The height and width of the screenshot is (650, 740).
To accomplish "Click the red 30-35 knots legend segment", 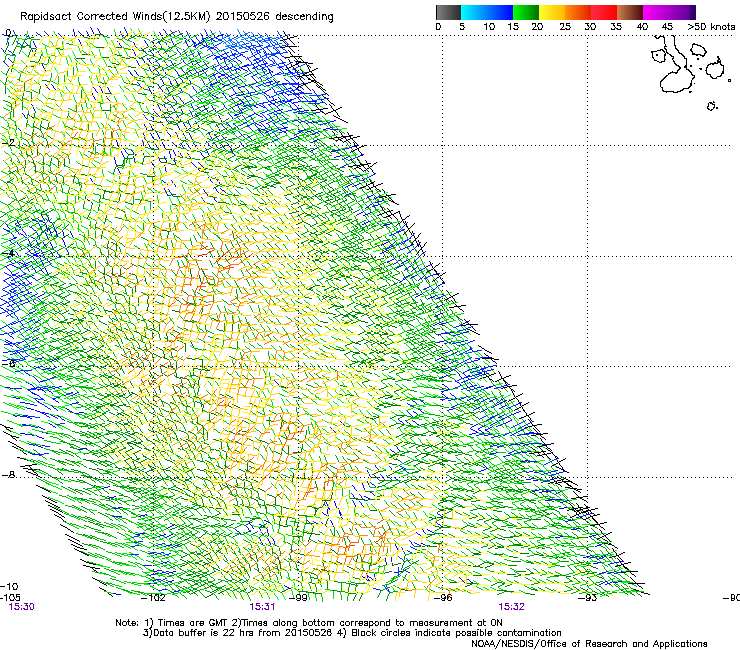I will point(604,12).
